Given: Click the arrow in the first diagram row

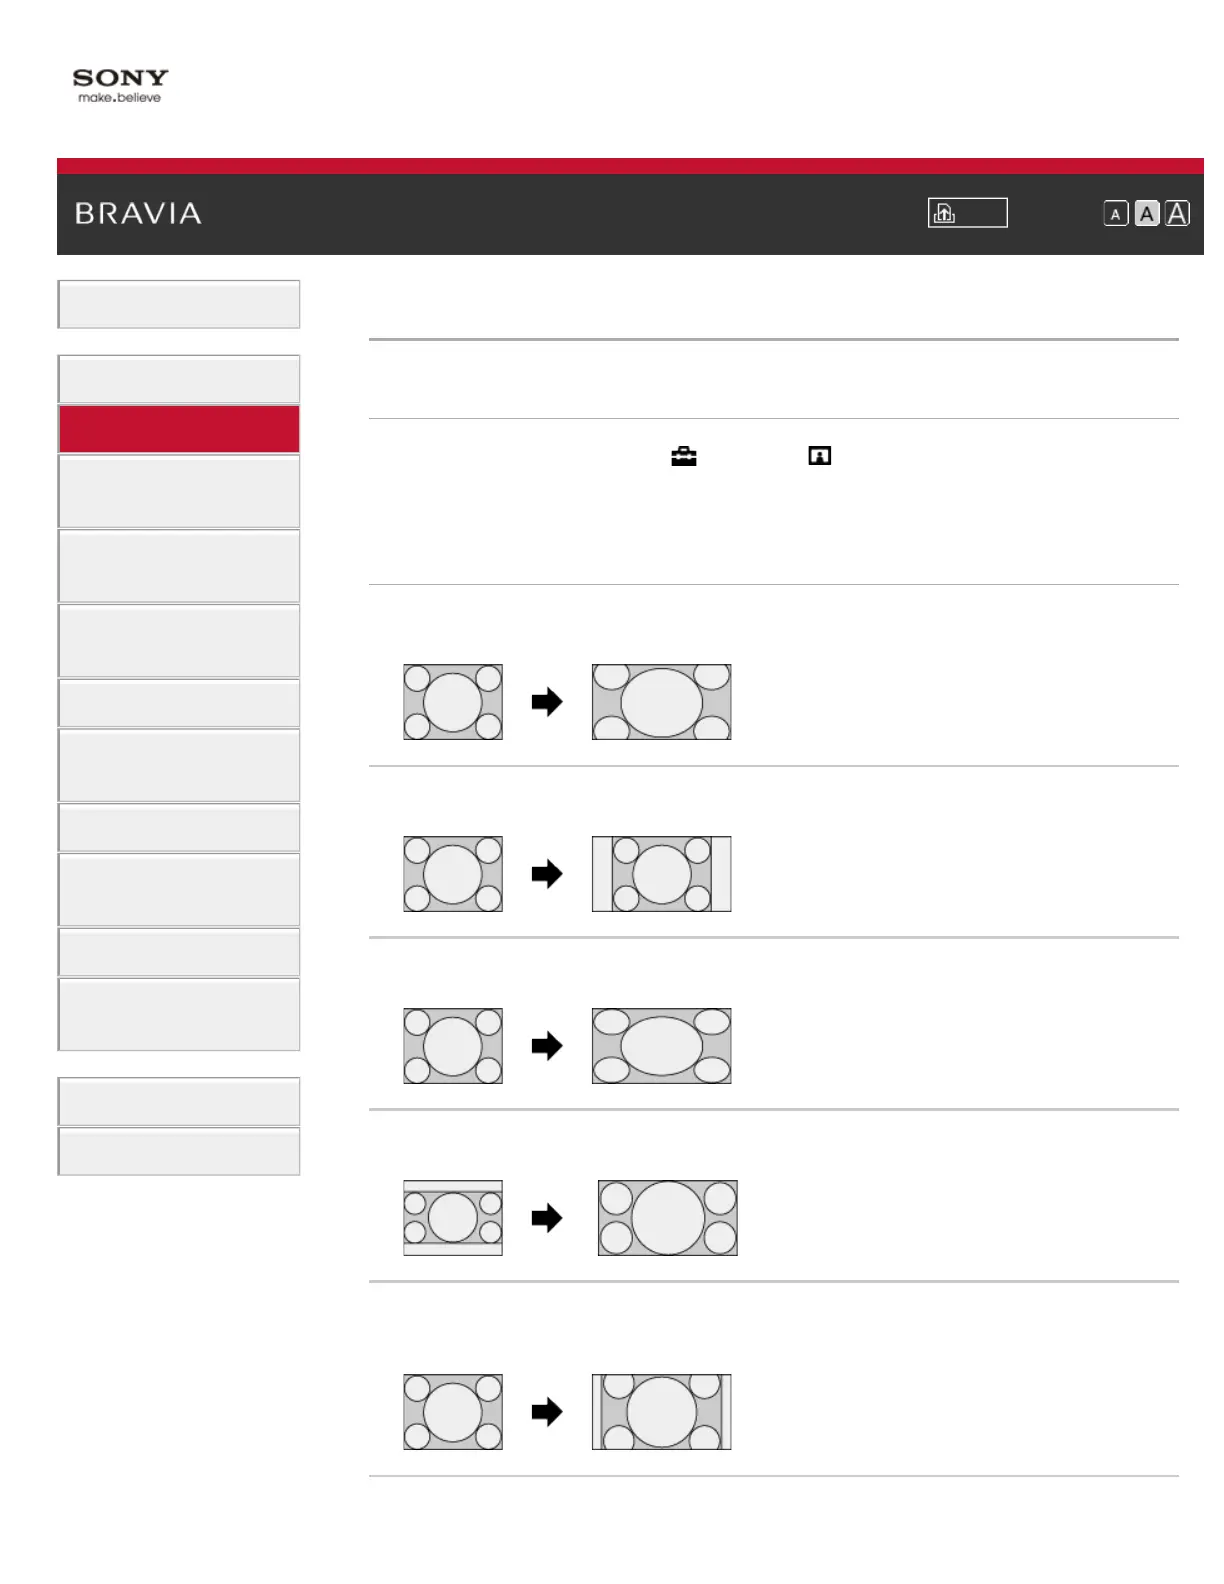Looking at the screenshot, I should coord(547,702).
